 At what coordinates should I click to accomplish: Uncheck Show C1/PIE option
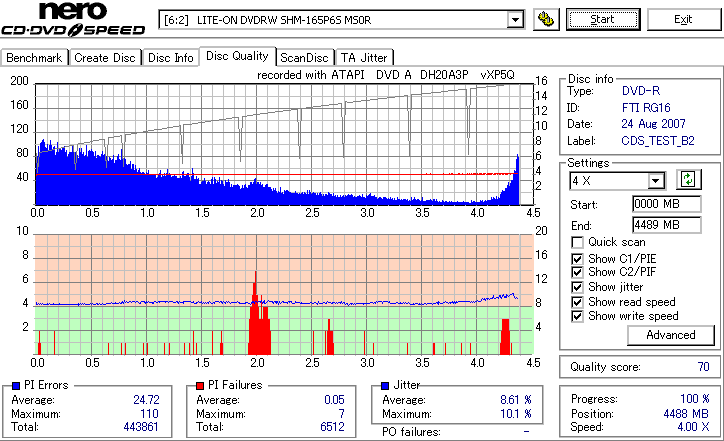click(x=577, y=259)
